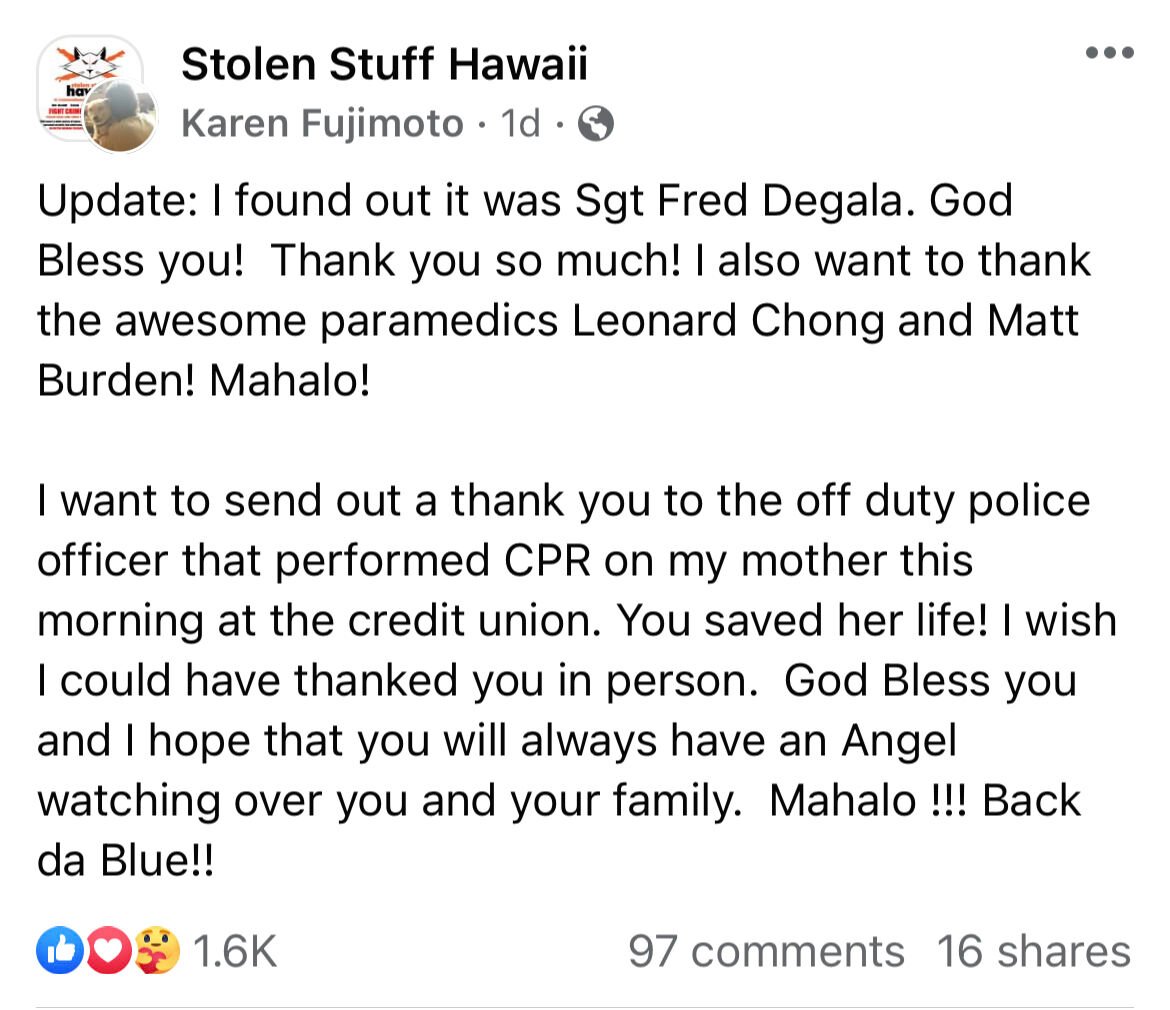1170x1010 pixels.
Task: Open the post via the 1d timestamp
Action: 519,123
